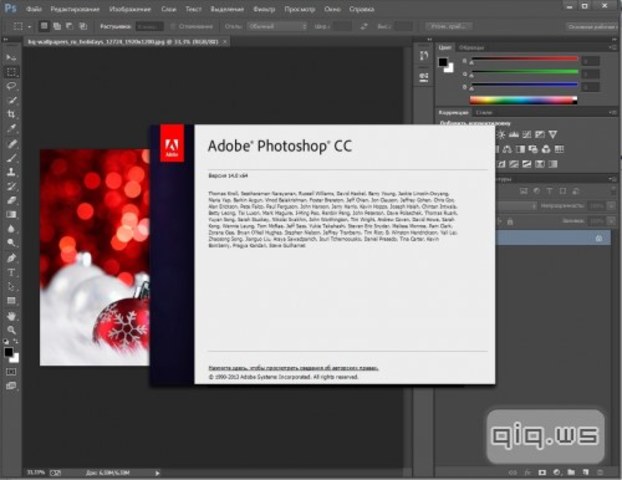Select the Blur tool
The image size is (622, 480).
point(11,229)
